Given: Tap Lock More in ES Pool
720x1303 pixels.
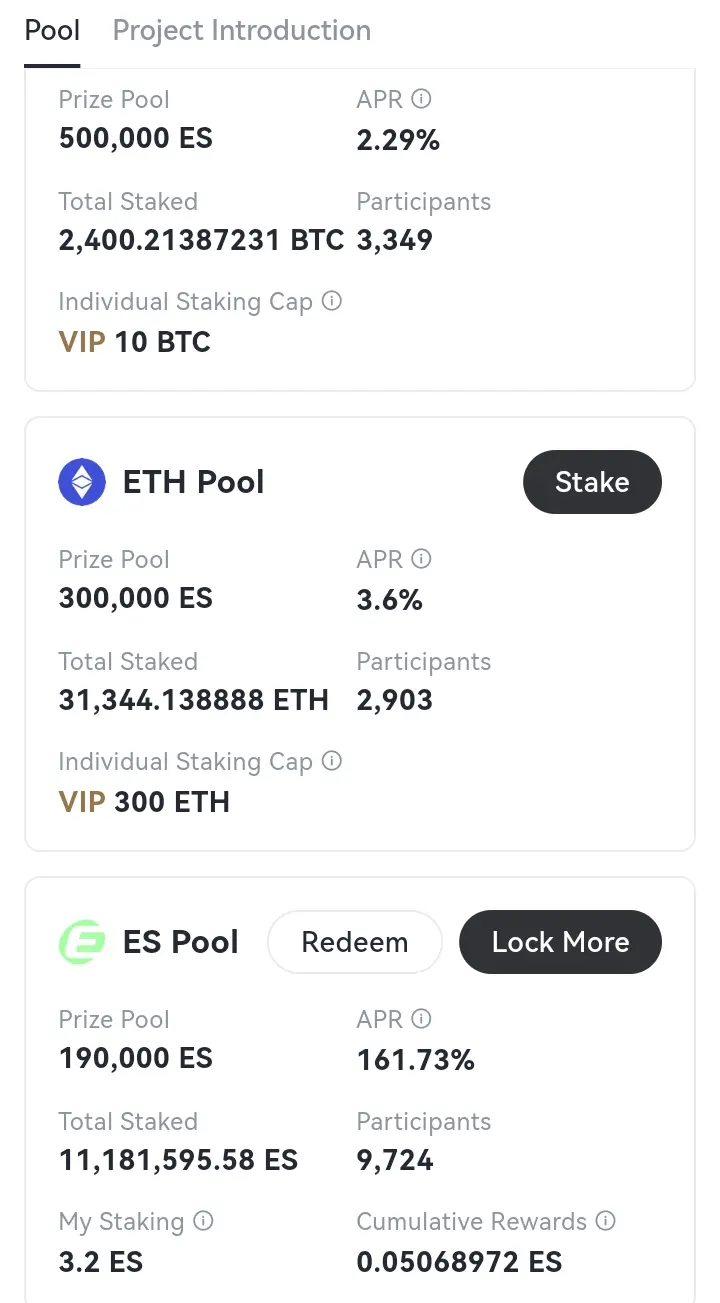Looking at the screenshot, I should tap(560, 942).
